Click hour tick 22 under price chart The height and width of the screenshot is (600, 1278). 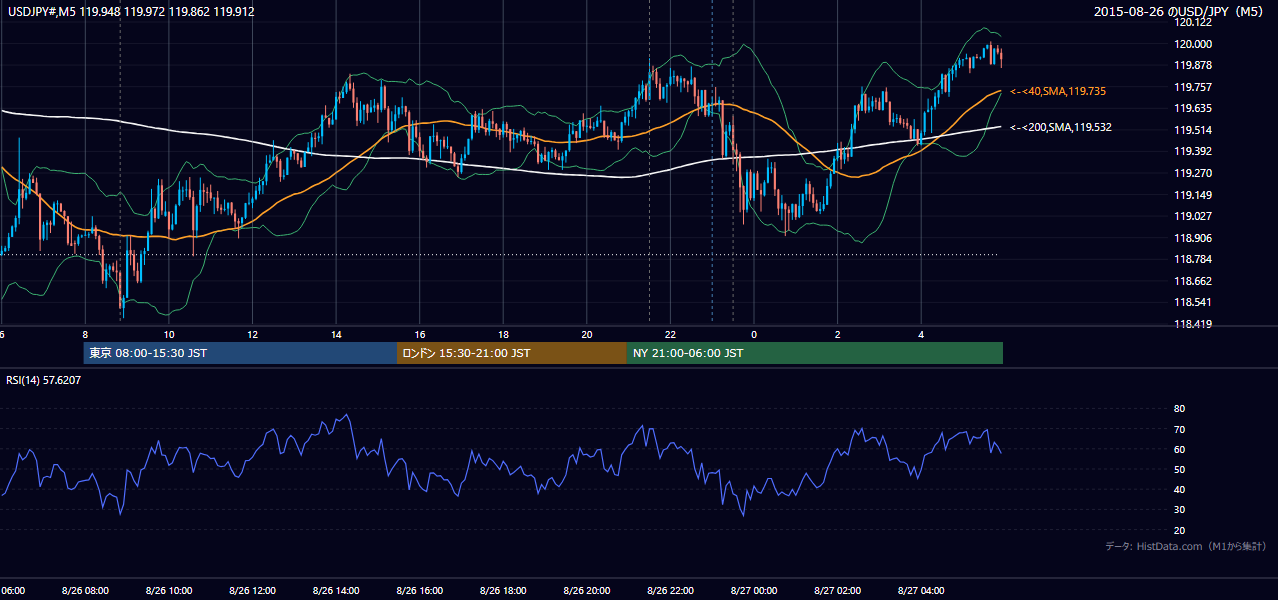click(x=671, y=334)
